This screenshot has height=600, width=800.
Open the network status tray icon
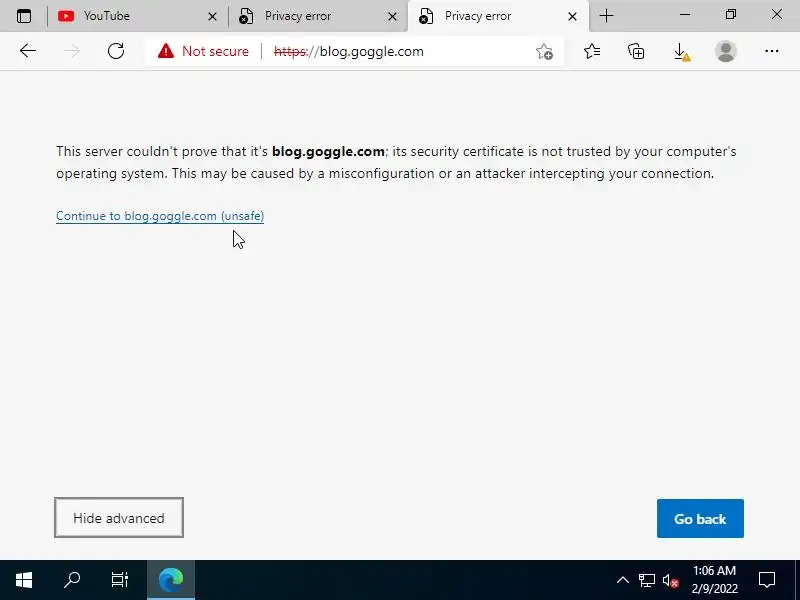[647, 580]
